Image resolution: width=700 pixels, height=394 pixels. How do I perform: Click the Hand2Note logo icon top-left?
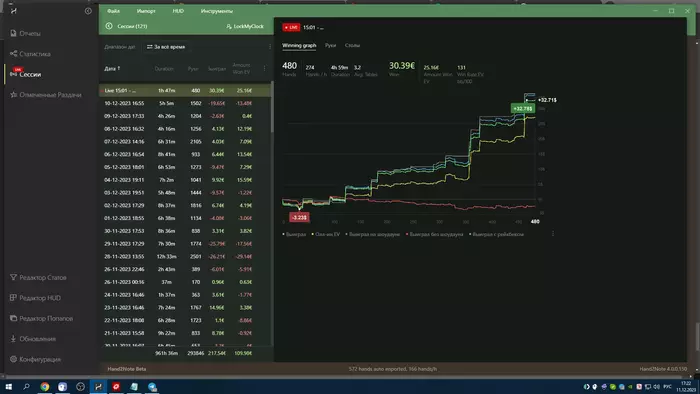[13, 11]
